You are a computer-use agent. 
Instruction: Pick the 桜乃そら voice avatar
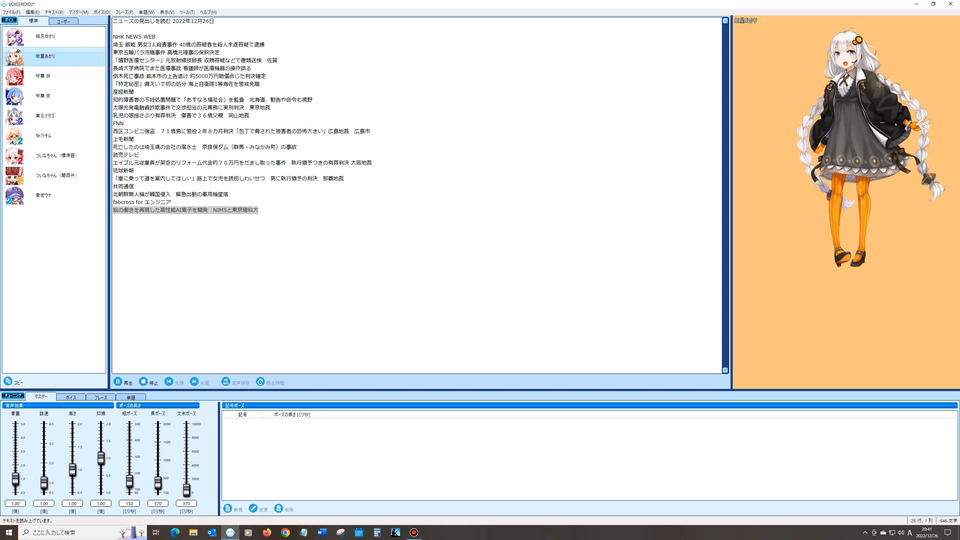point(15,136)
